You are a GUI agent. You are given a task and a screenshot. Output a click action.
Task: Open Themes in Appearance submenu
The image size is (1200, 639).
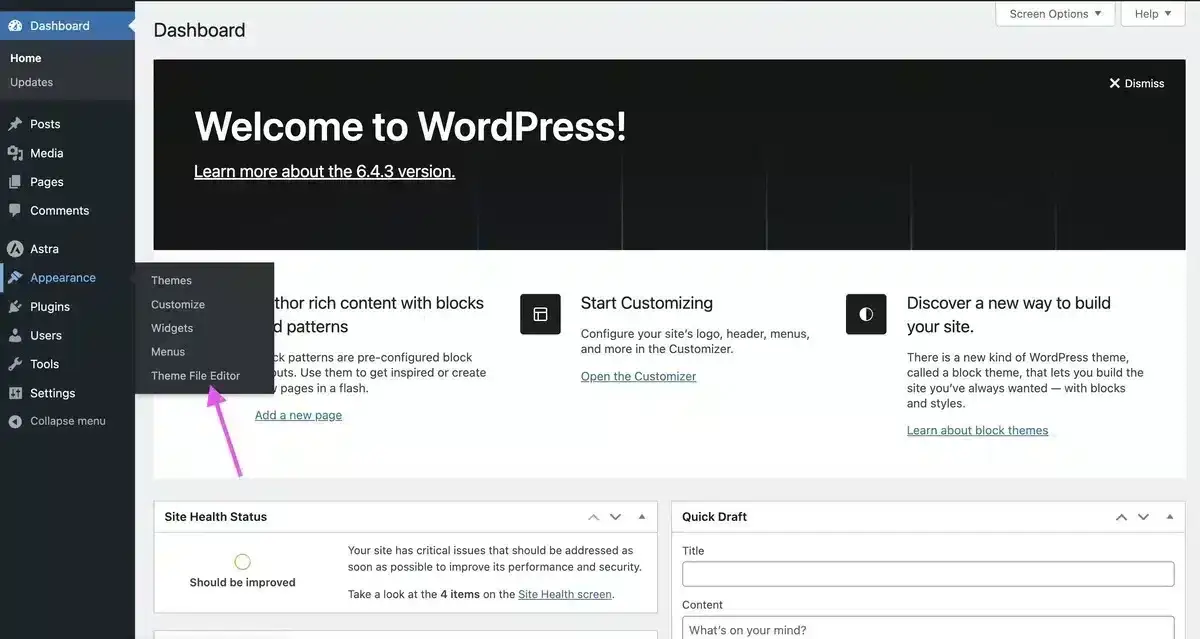click(x=171, y=281)
